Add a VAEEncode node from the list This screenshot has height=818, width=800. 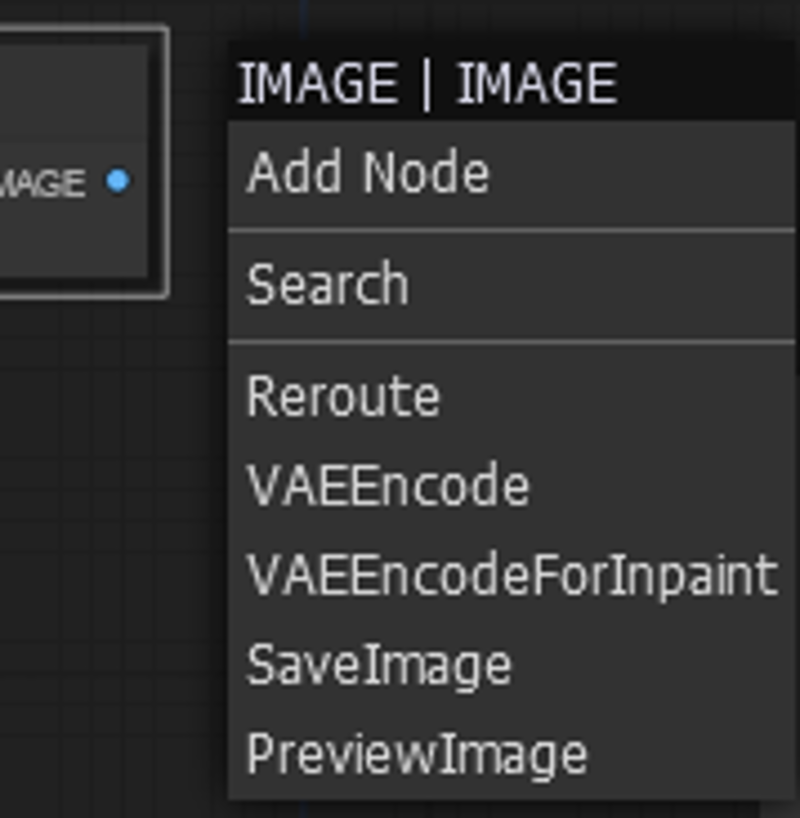pyautogui.click(x=511, y=486)
